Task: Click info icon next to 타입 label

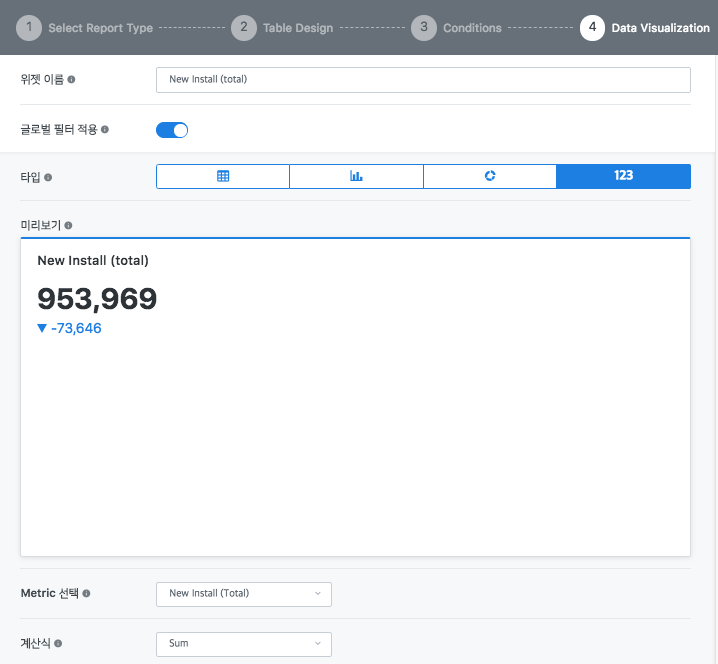Action: click(48, 177)
